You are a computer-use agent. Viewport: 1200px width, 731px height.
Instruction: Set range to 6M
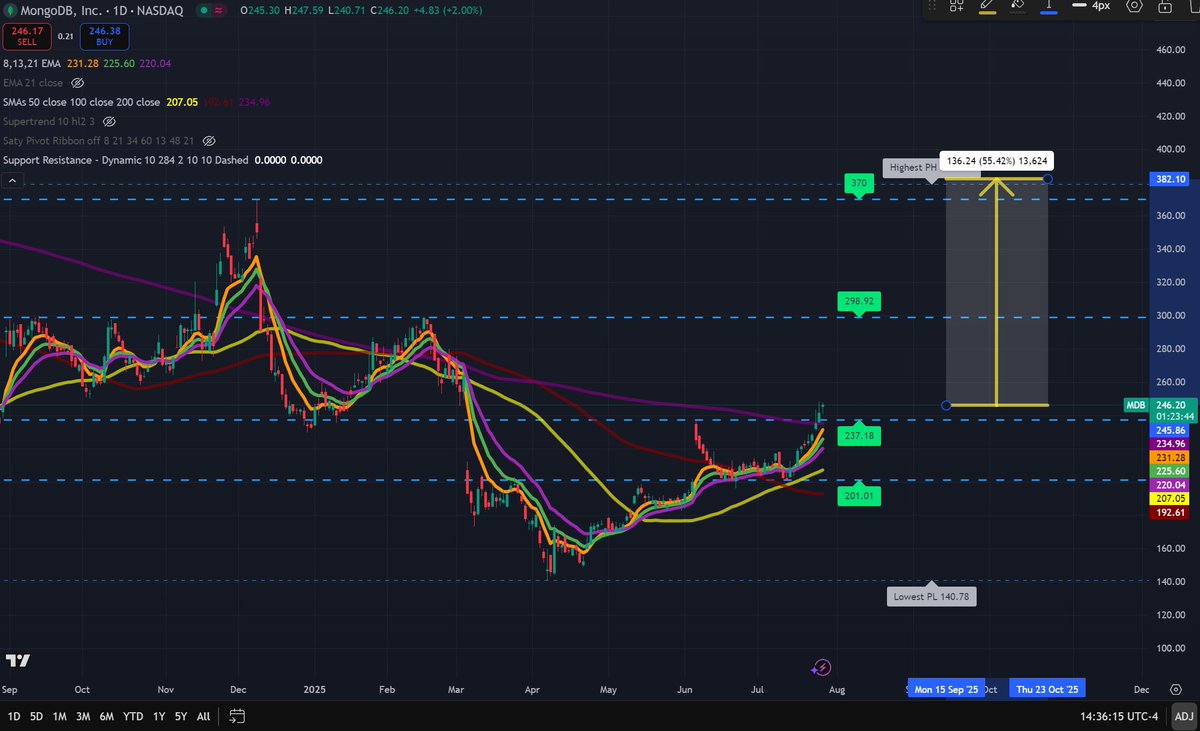[x=108, y=716]
